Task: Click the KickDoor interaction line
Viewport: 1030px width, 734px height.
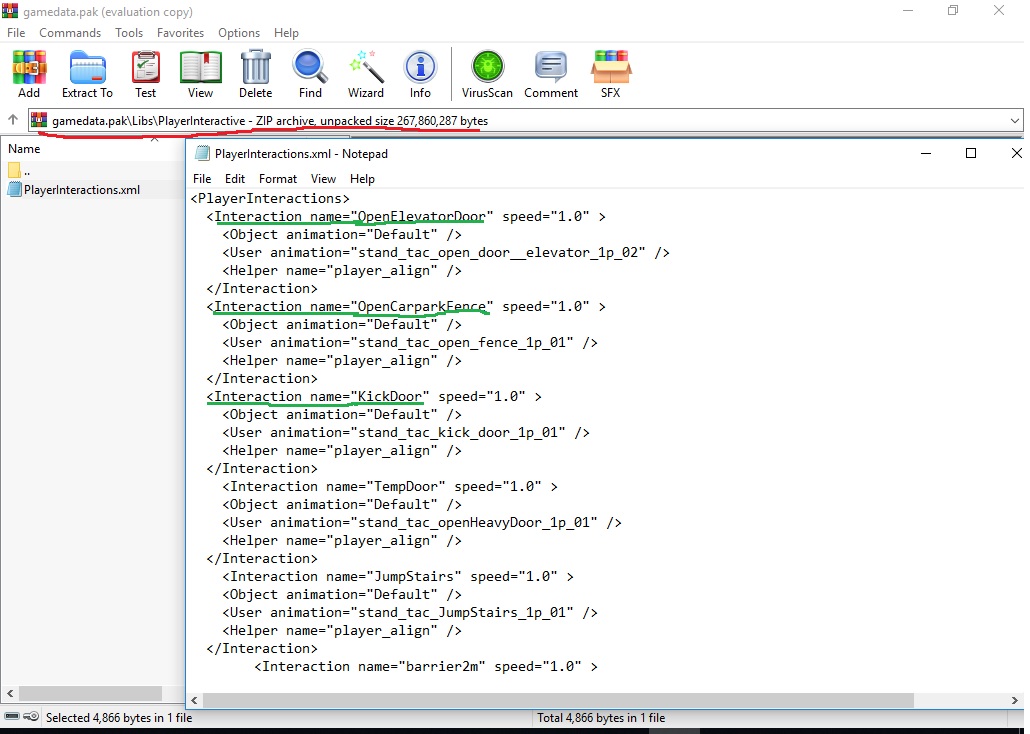Action: pyautogui.click(x=374, y=397)
